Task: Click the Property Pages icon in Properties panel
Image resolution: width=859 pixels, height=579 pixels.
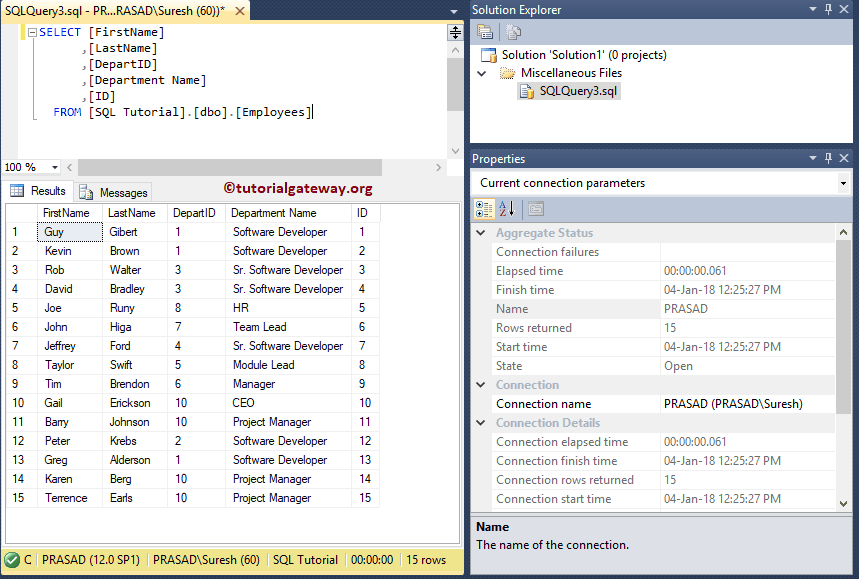Action: point(535,208)
